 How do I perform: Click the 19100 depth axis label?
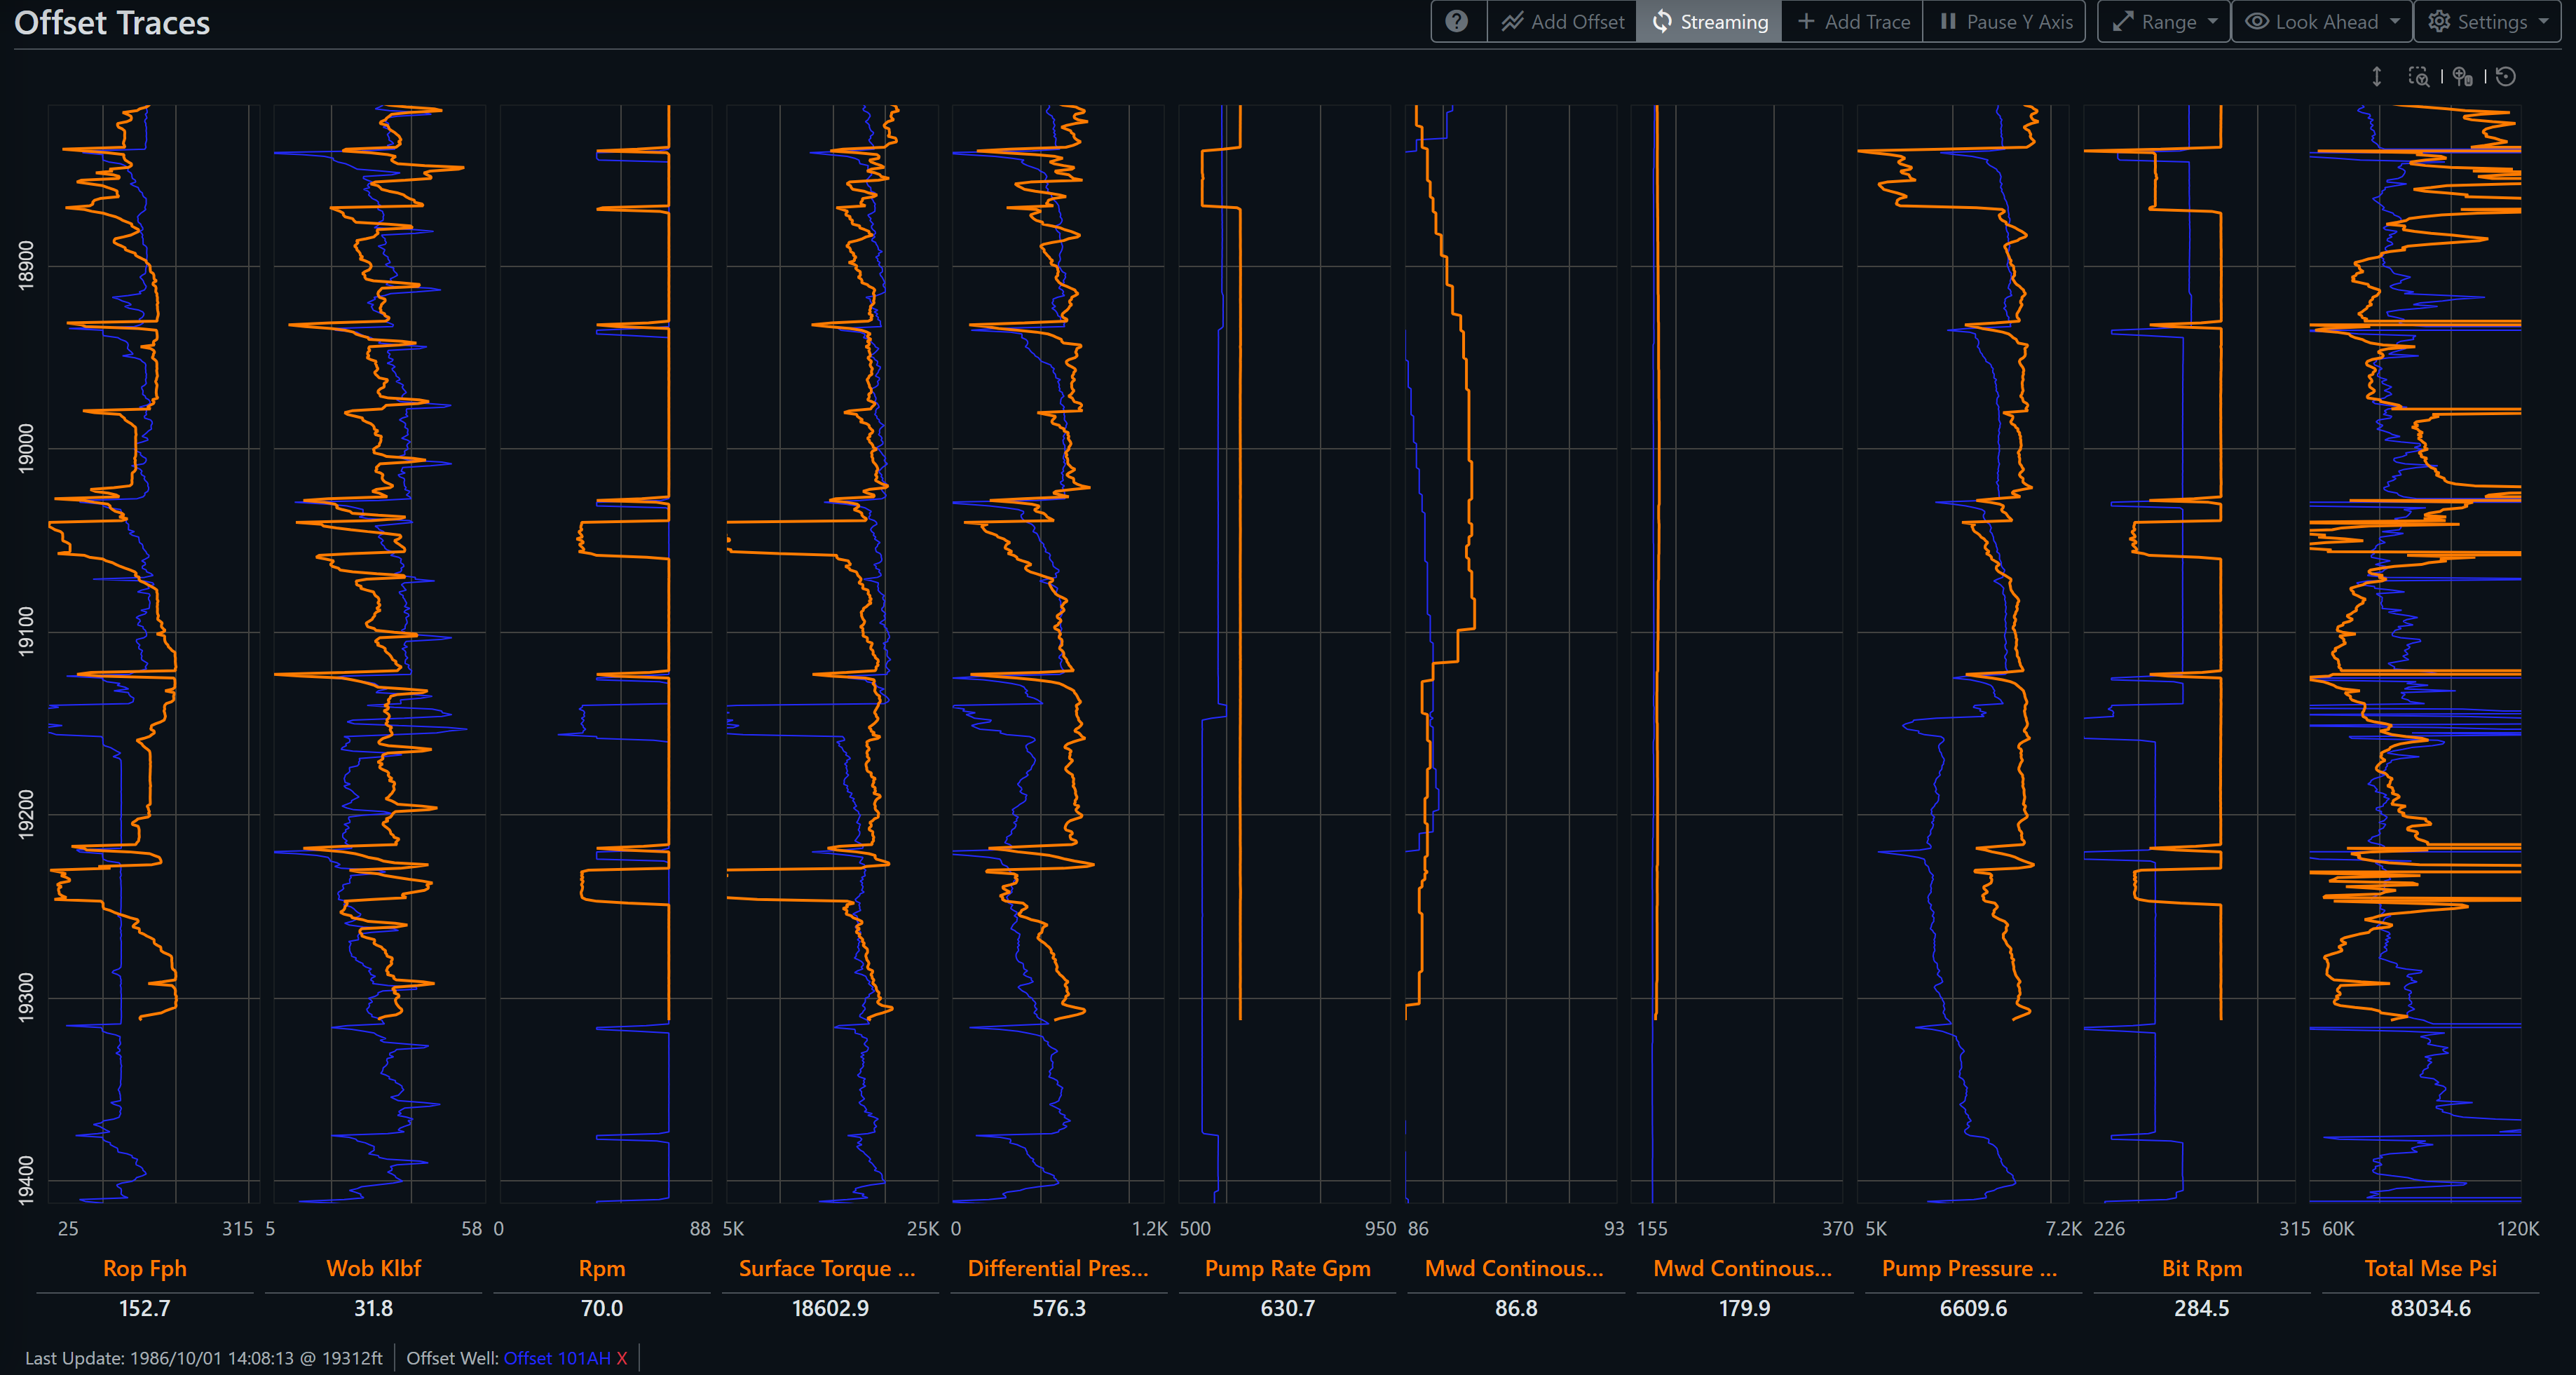point(26,631)
